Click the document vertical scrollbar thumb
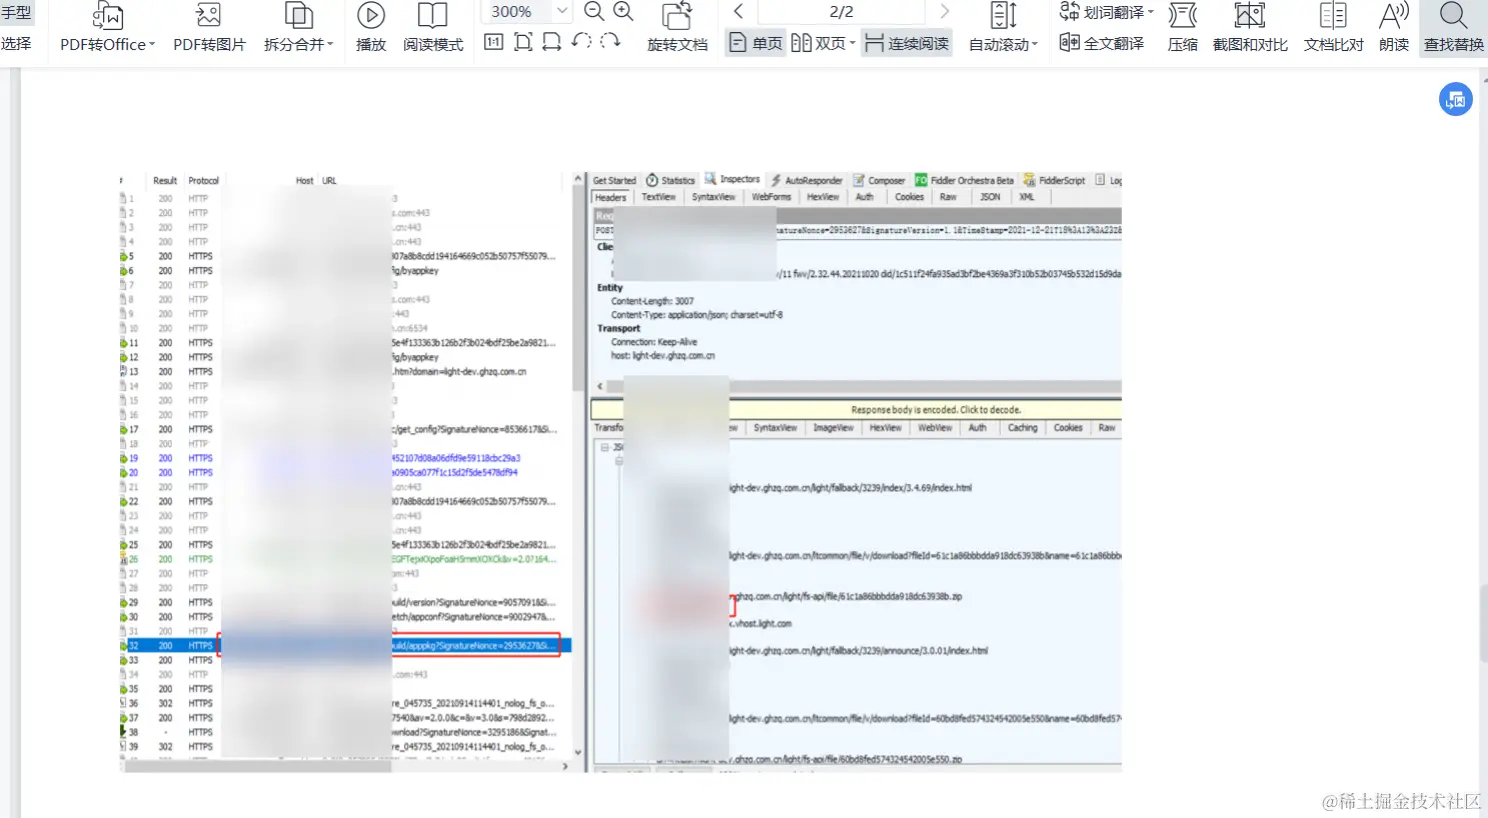Viewport: 1488px width, 818px height. [1482, 622]
